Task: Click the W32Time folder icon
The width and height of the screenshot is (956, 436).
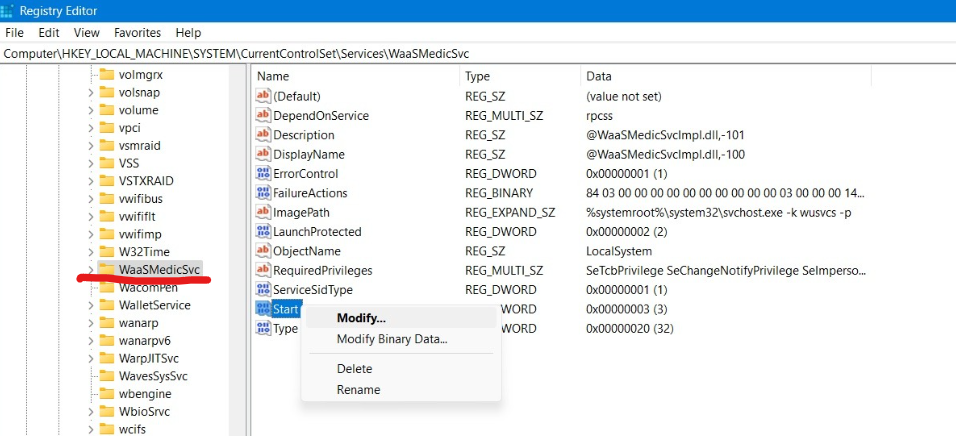Action: click(107, 251)
